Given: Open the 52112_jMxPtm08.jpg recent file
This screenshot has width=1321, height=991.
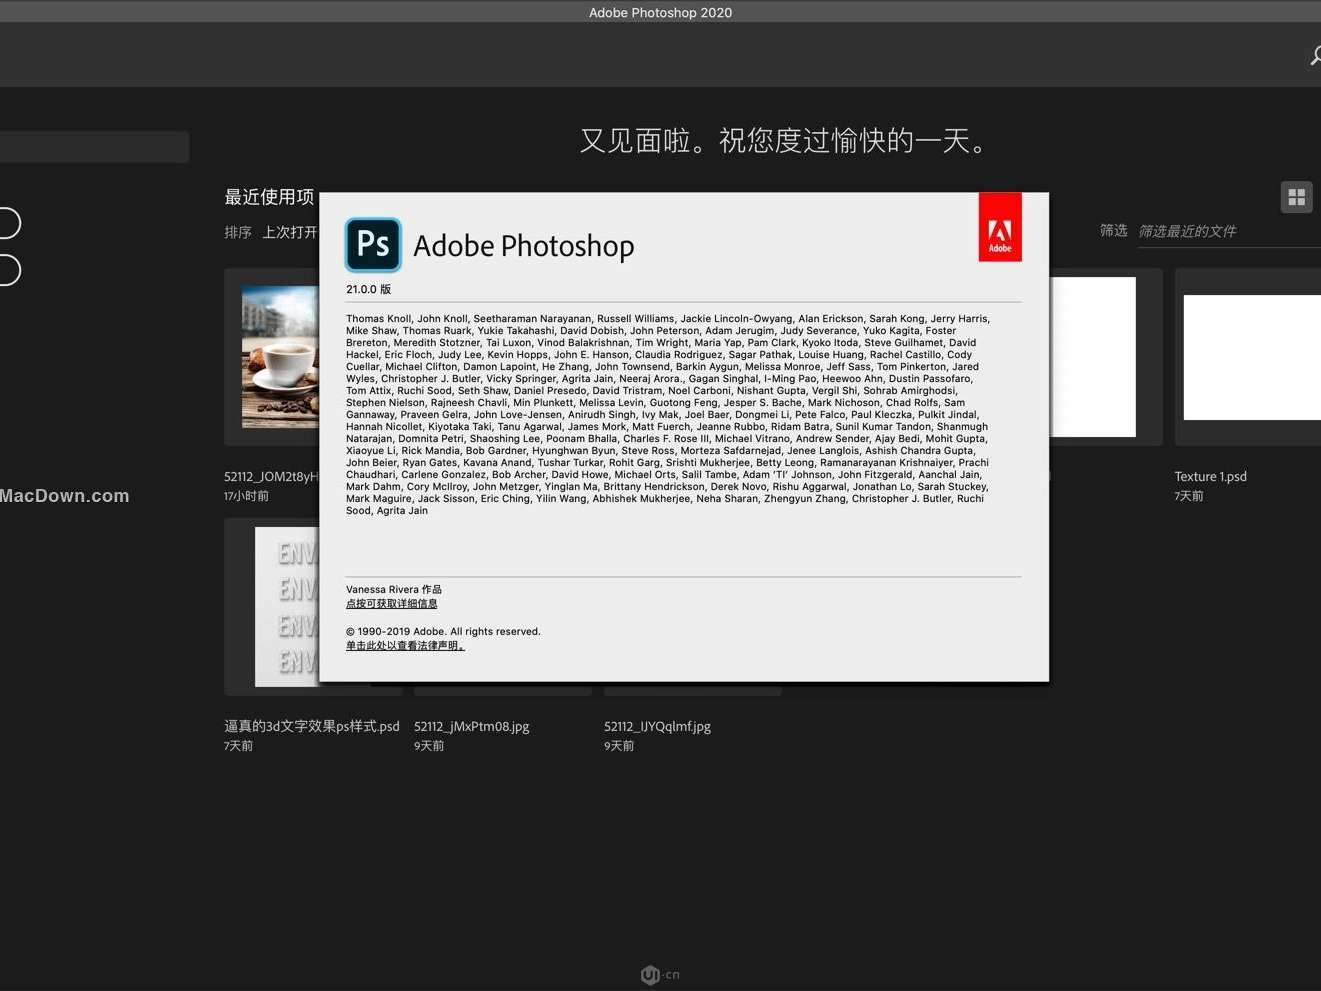Looking at the screenshot, I should [471, 726].
